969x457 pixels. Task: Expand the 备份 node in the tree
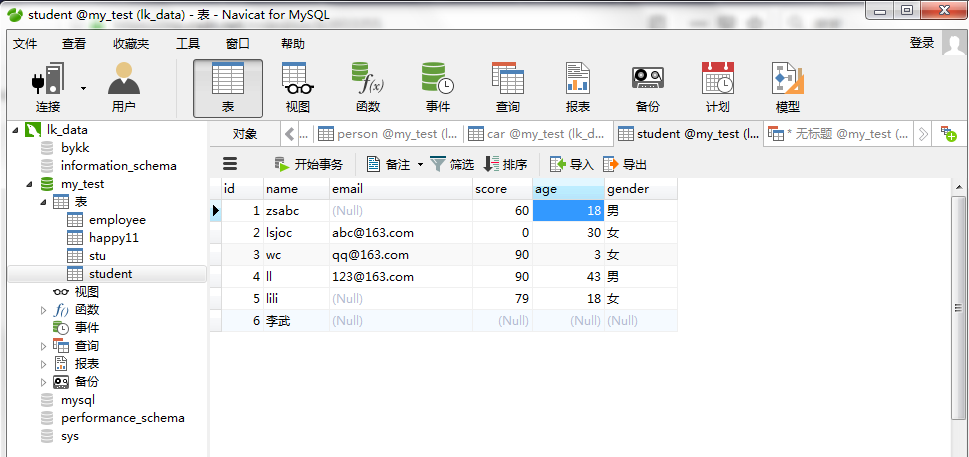pos(43,382)
